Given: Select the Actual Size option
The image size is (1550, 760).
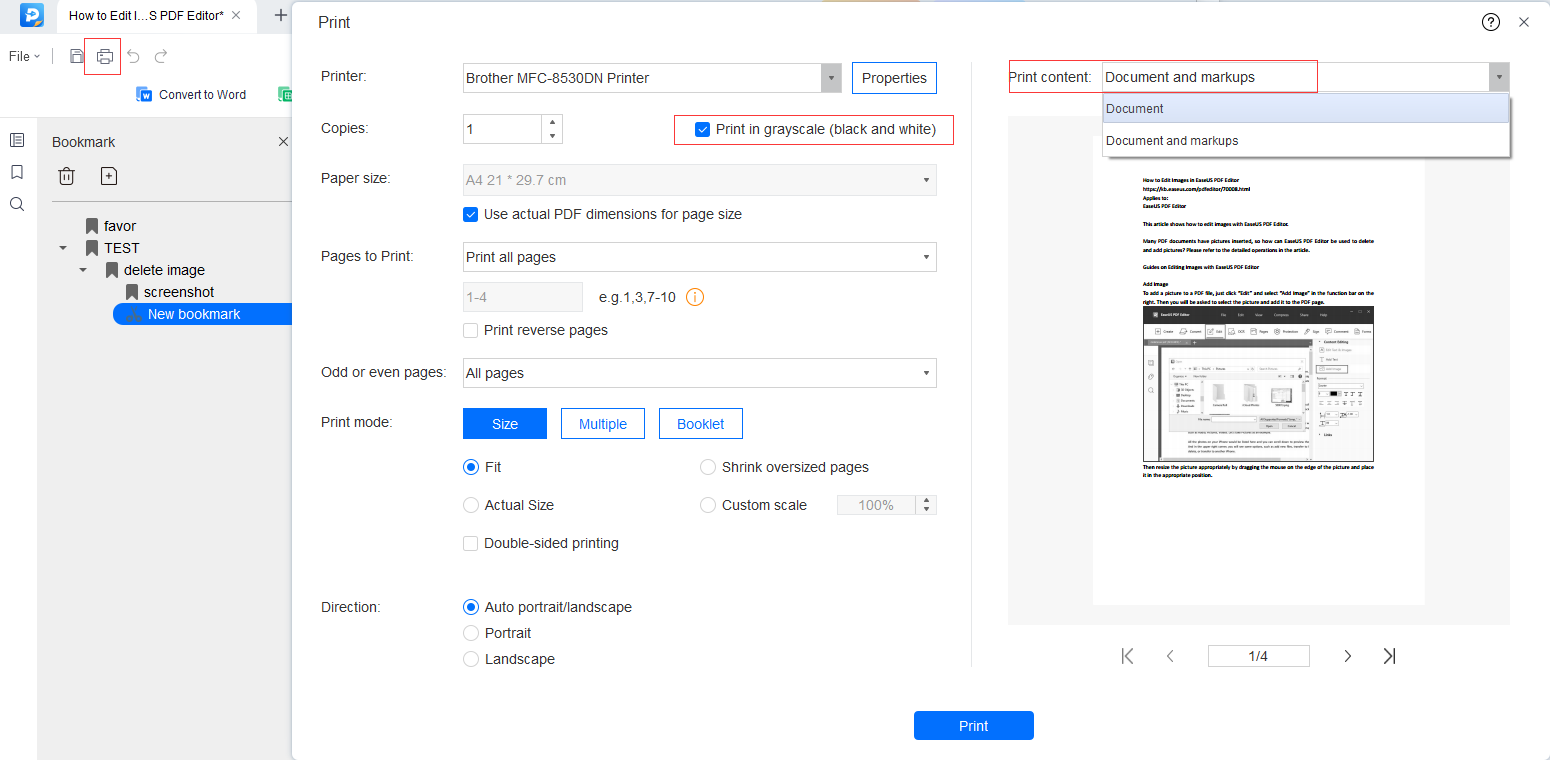Looking at the screenshot, I should [x=471, y=505].
